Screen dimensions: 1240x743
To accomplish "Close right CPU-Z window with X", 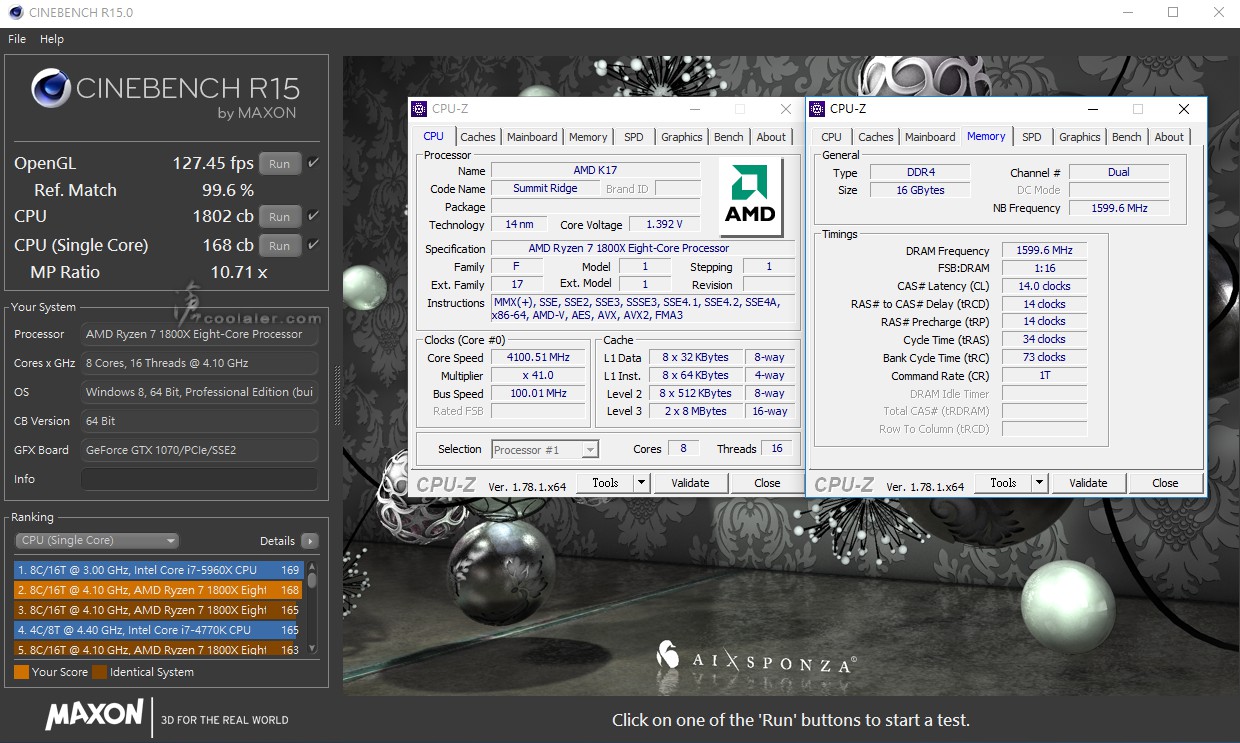I will tap(1184, 109).
